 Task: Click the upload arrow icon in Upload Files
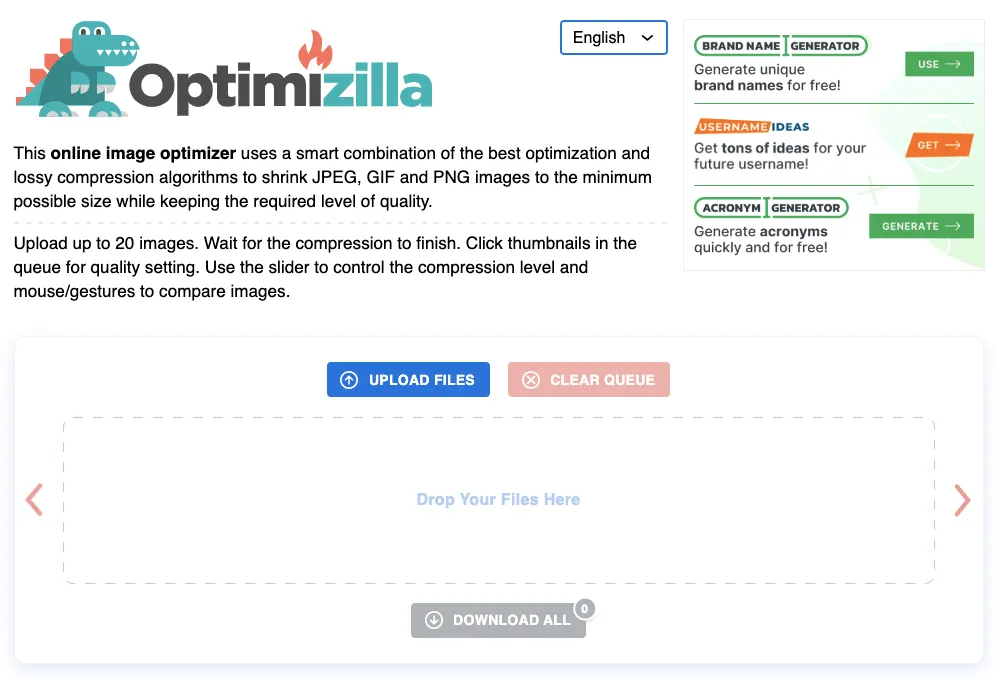349,380
